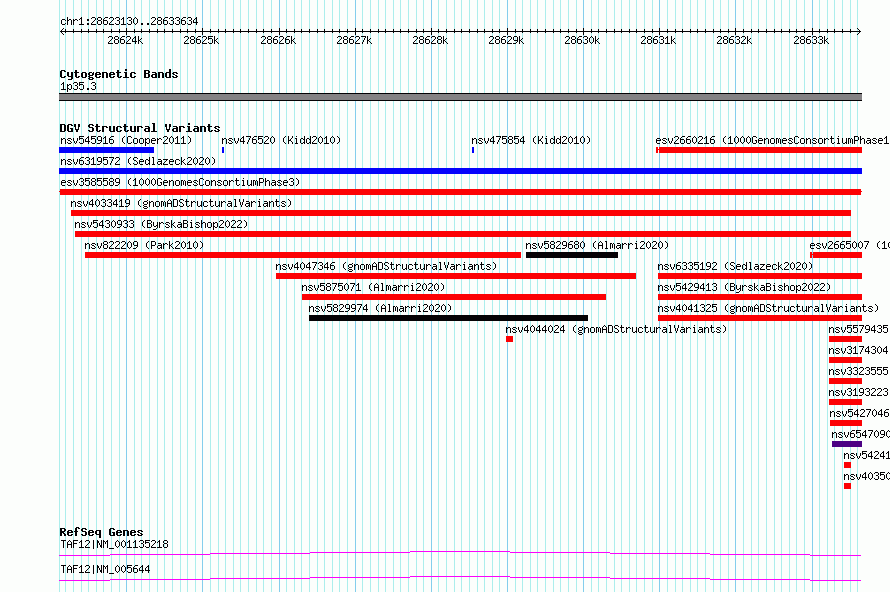Click the nsv3174304 red variant bar

point(846,360)
